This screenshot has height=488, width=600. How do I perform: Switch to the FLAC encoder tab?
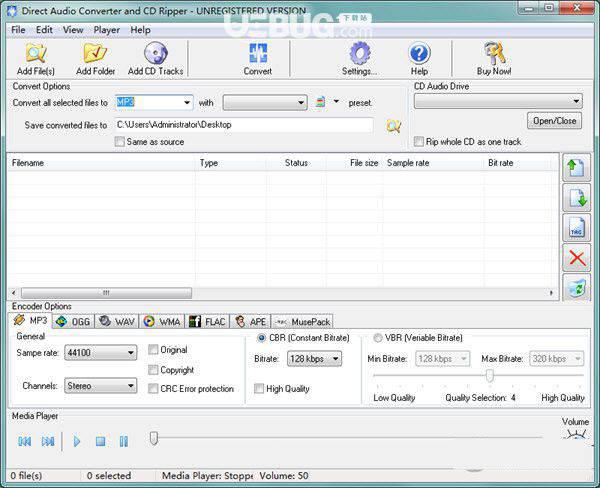click(207, 322)
